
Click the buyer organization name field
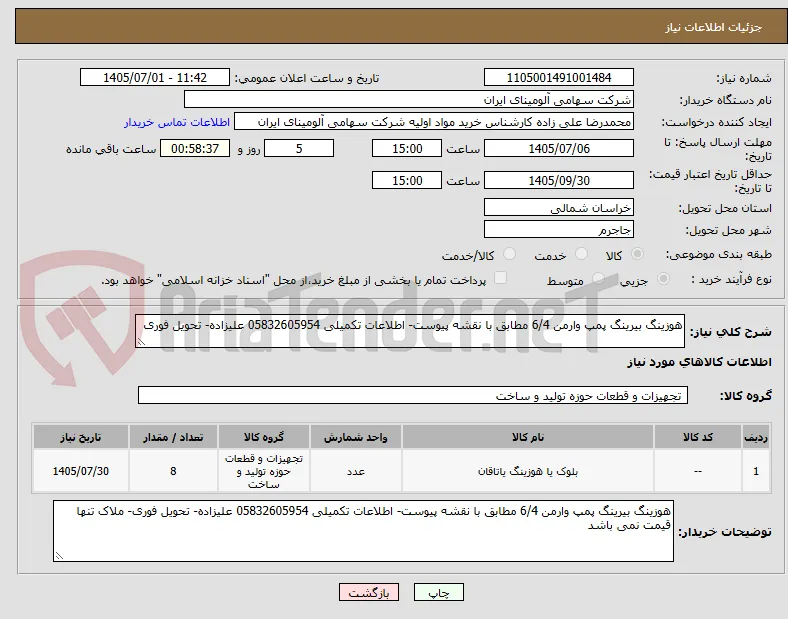tap(409, 99)
